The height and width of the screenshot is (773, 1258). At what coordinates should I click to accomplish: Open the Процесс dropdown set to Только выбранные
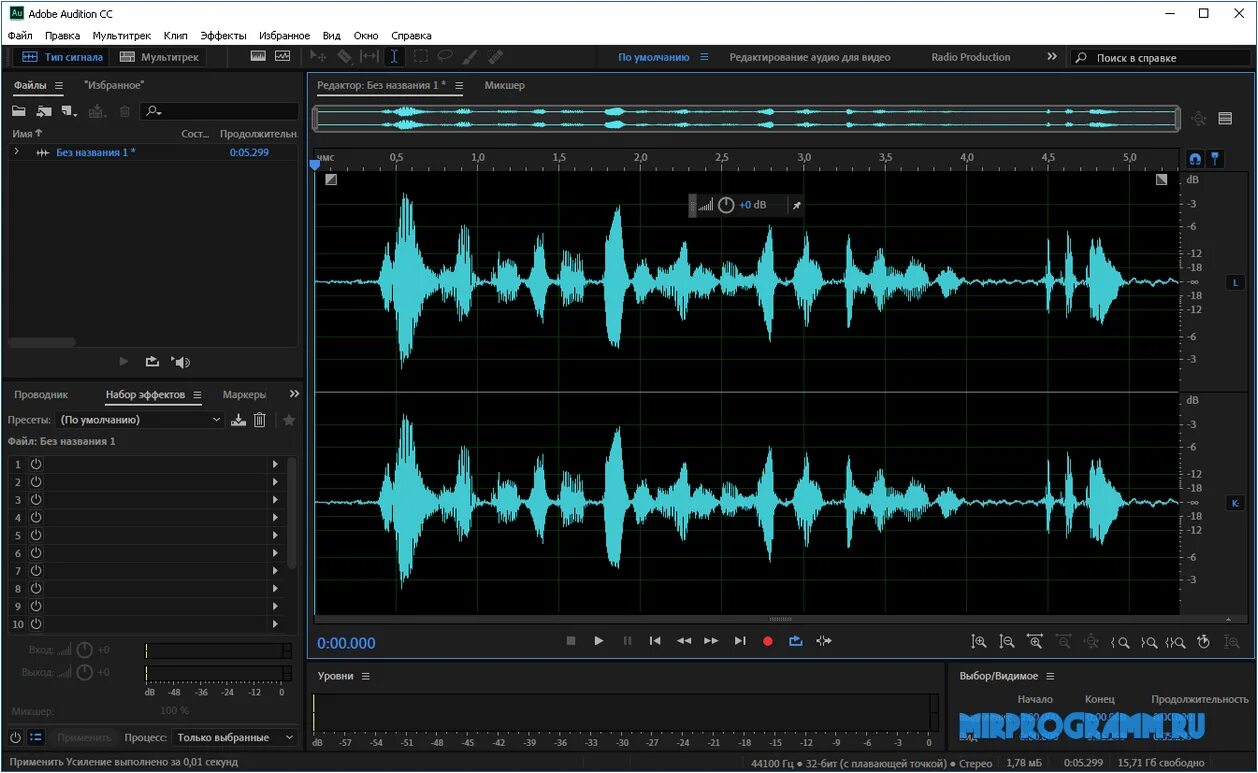[x=235, y=737]
